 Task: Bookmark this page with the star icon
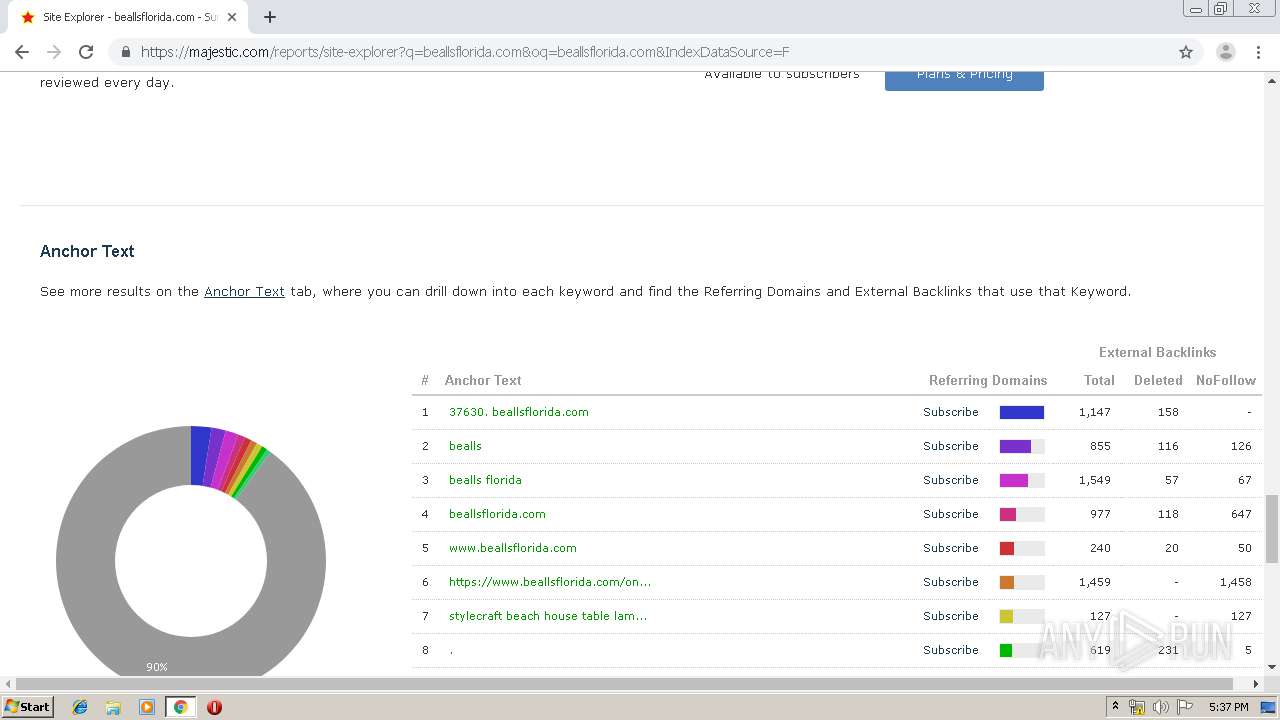point(1186,52)
